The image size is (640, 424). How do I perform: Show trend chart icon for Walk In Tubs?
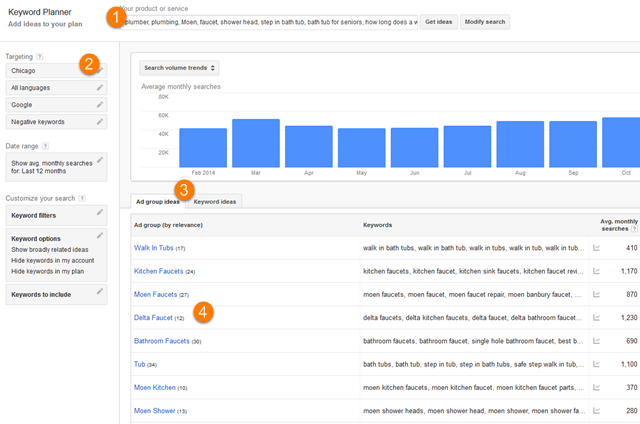596,248
